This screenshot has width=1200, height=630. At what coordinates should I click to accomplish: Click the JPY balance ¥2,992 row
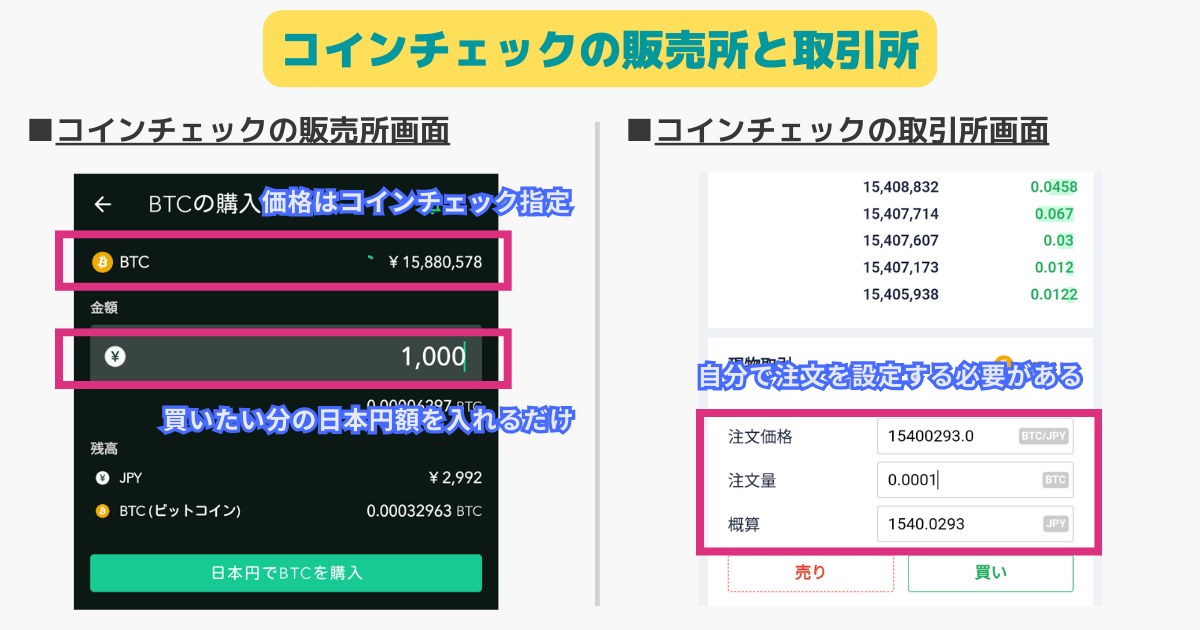tap(286, 478)
